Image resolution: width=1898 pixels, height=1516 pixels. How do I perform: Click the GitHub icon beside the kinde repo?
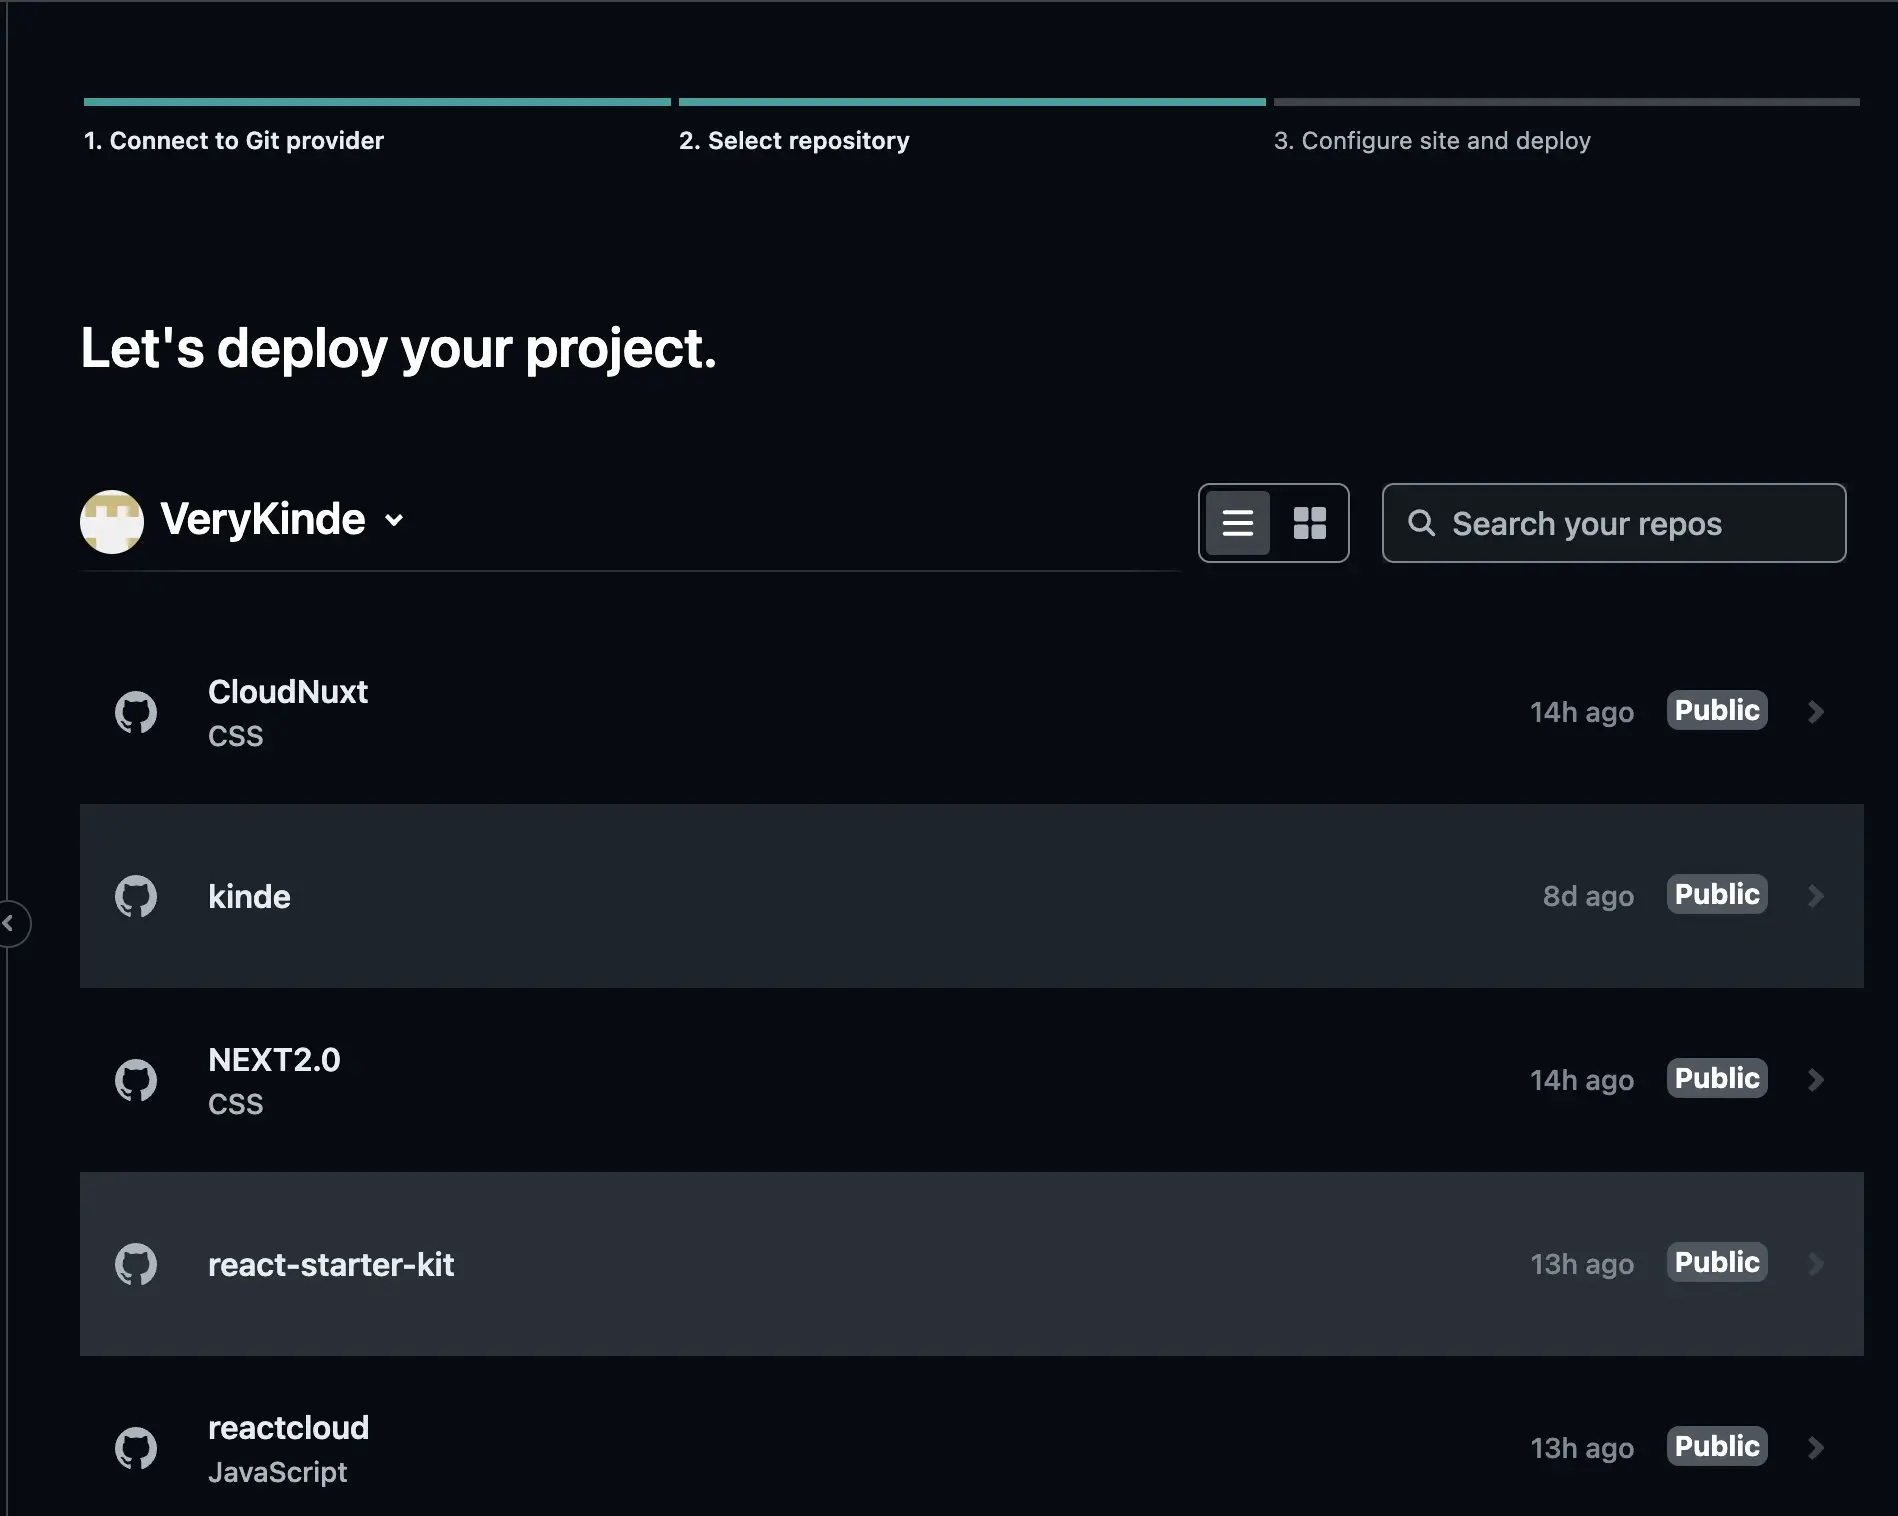coord(136,896)
